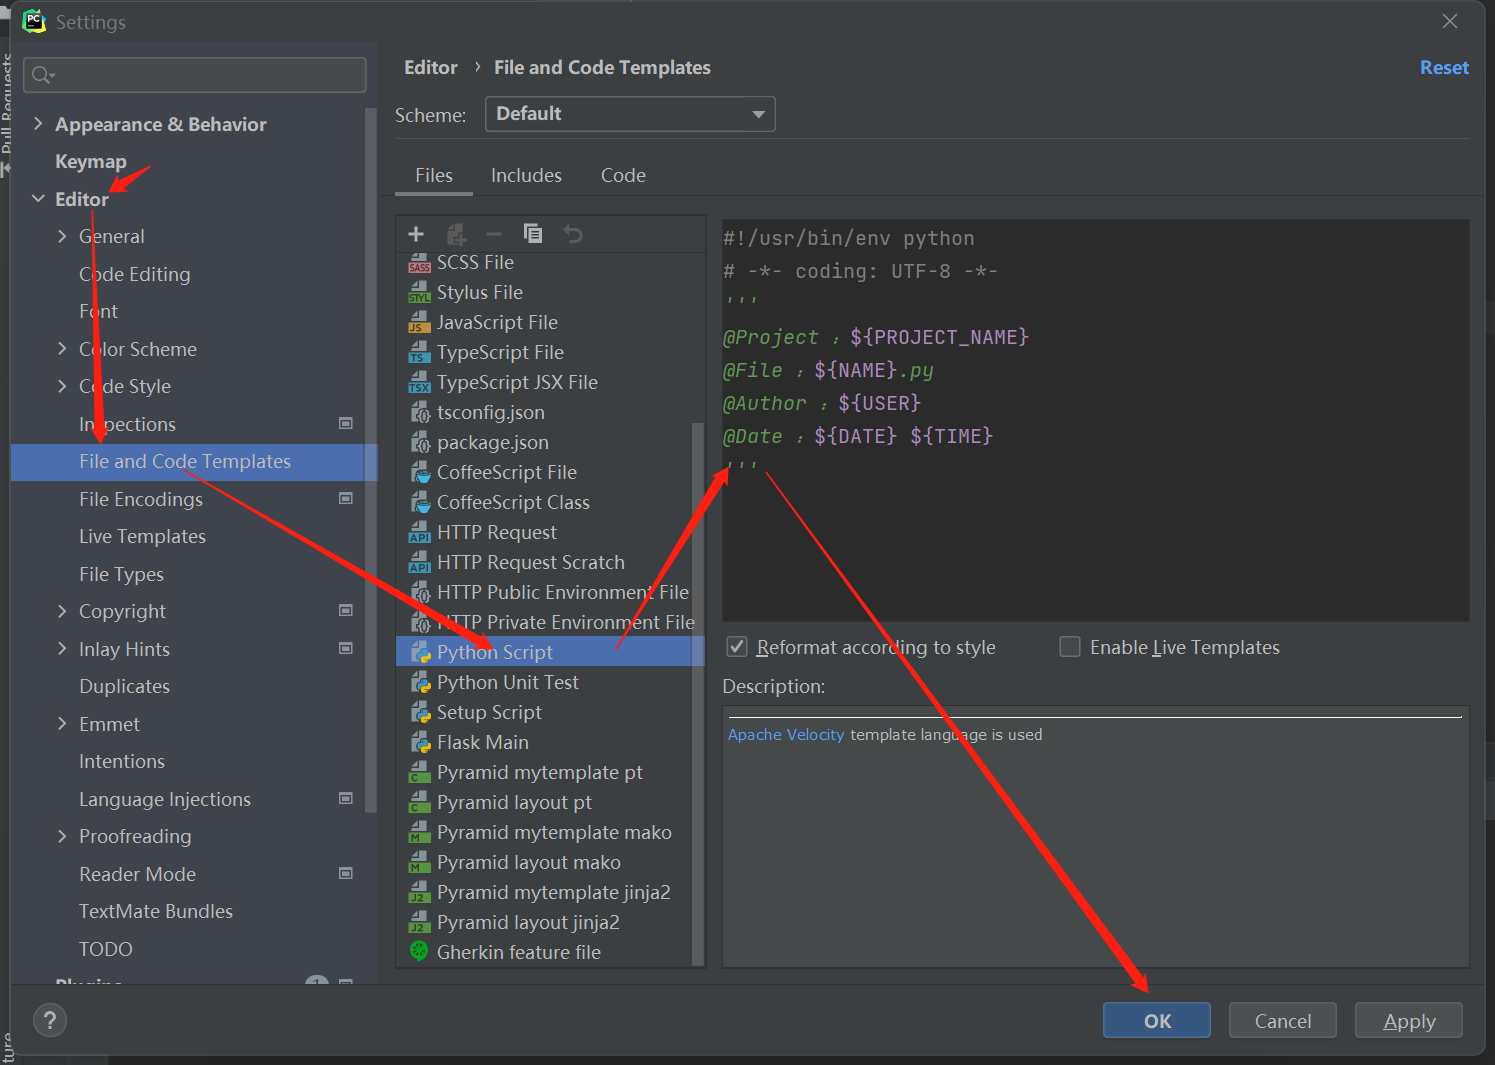
Task: Expand the Color Scheme node
Action: (x=62, y=349)
